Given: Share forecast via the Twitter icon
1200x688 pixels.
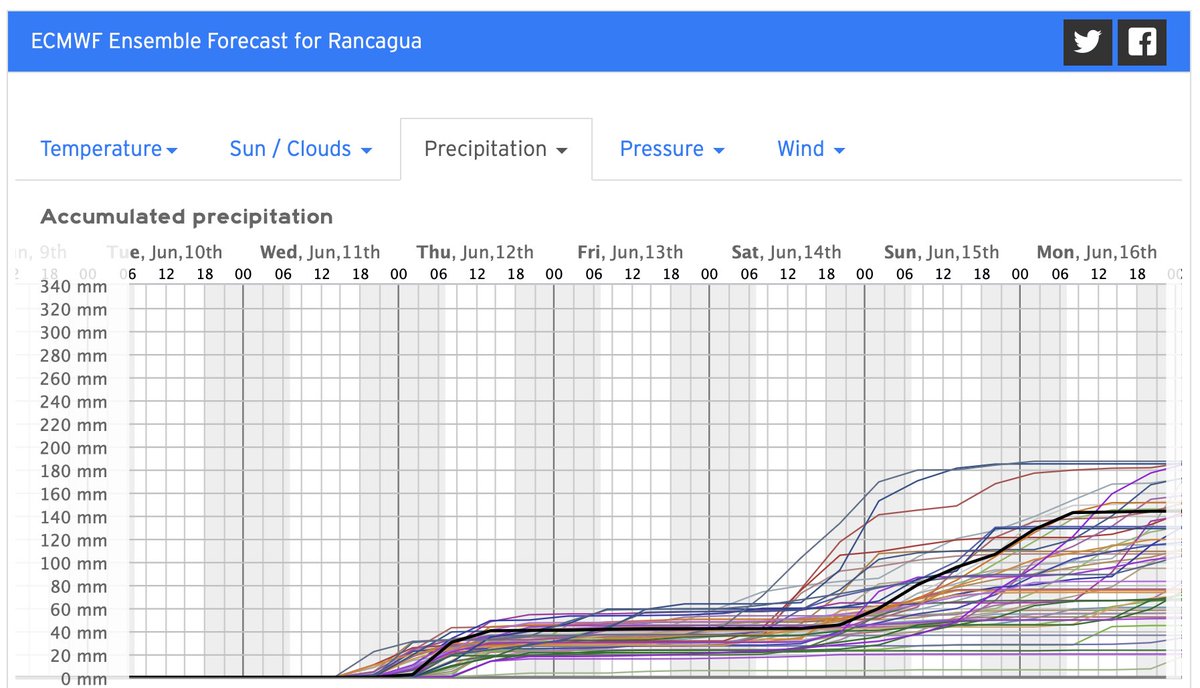Looking at the screenshot, I should click(x=1087, y=41).
